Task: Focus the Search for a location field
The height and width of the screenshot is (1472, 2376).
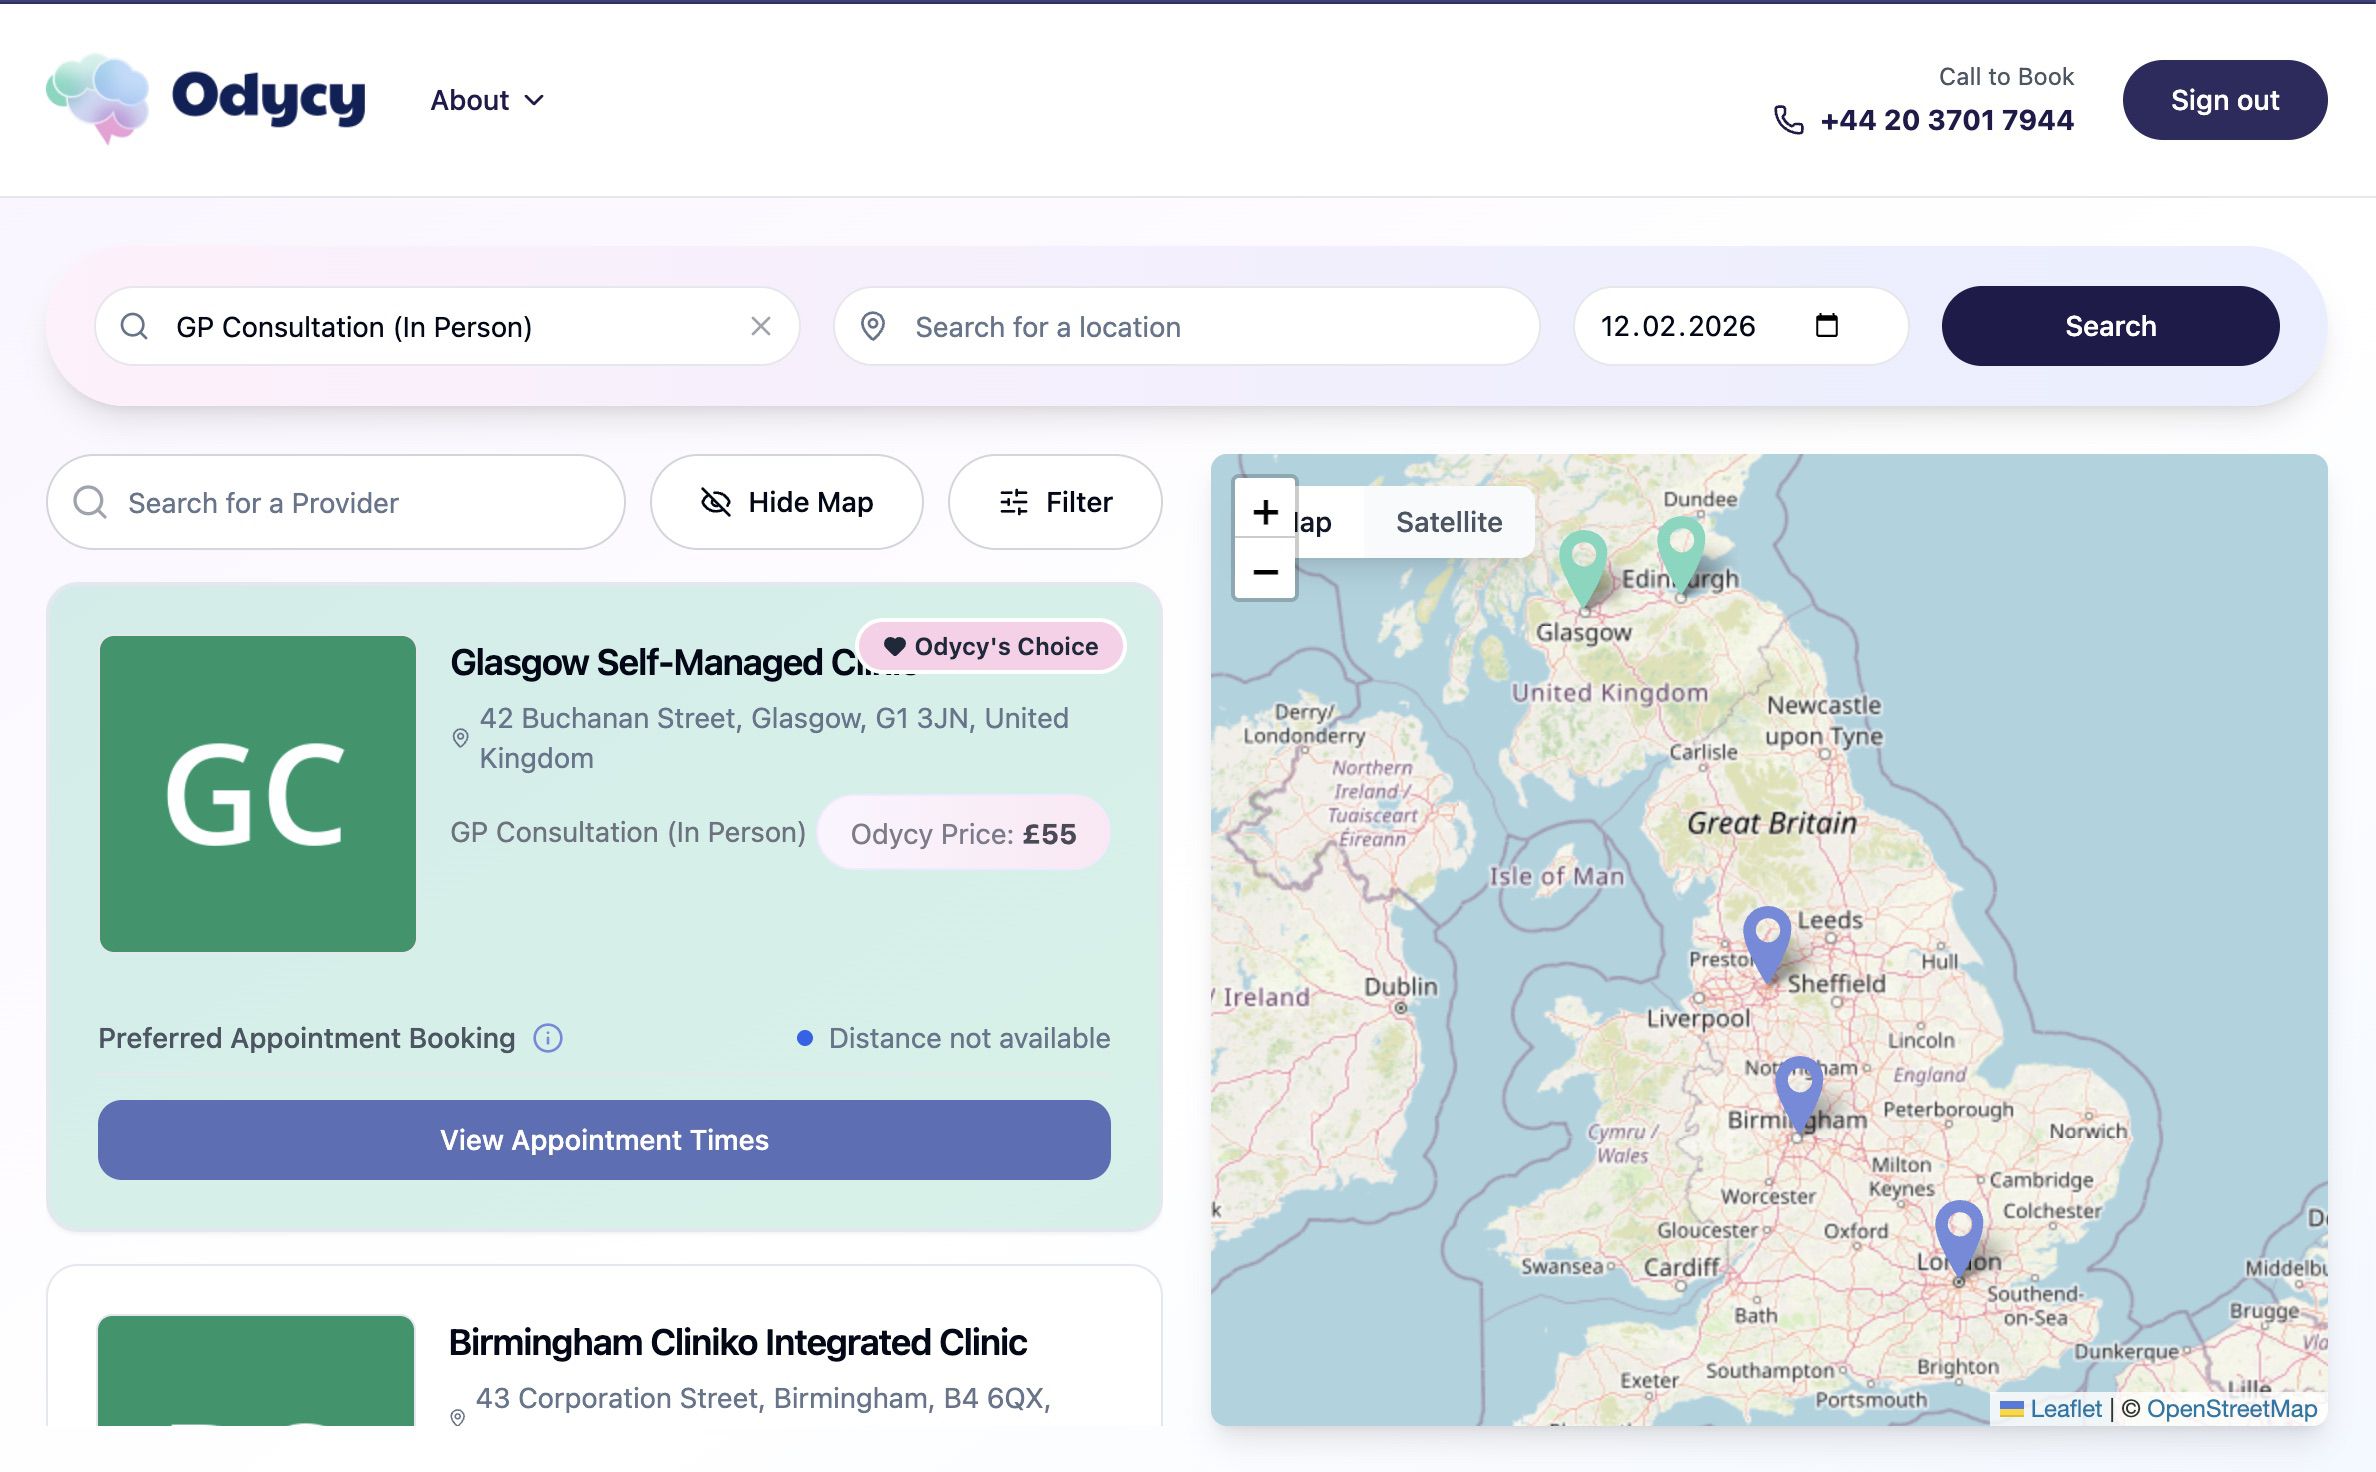Action: [x=1186, y=326]
